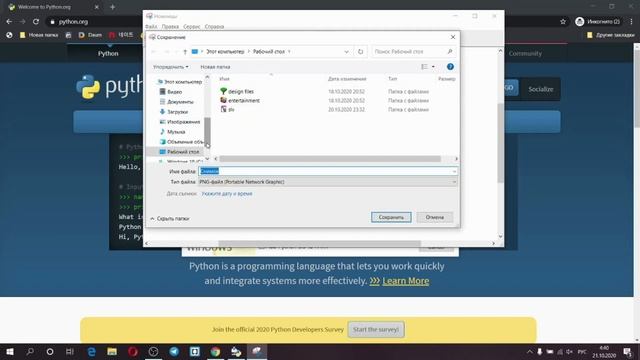Screen dimensions: 640x360
Task: Launch Microsoft Edge from taskbar
Action: point(91,351)
